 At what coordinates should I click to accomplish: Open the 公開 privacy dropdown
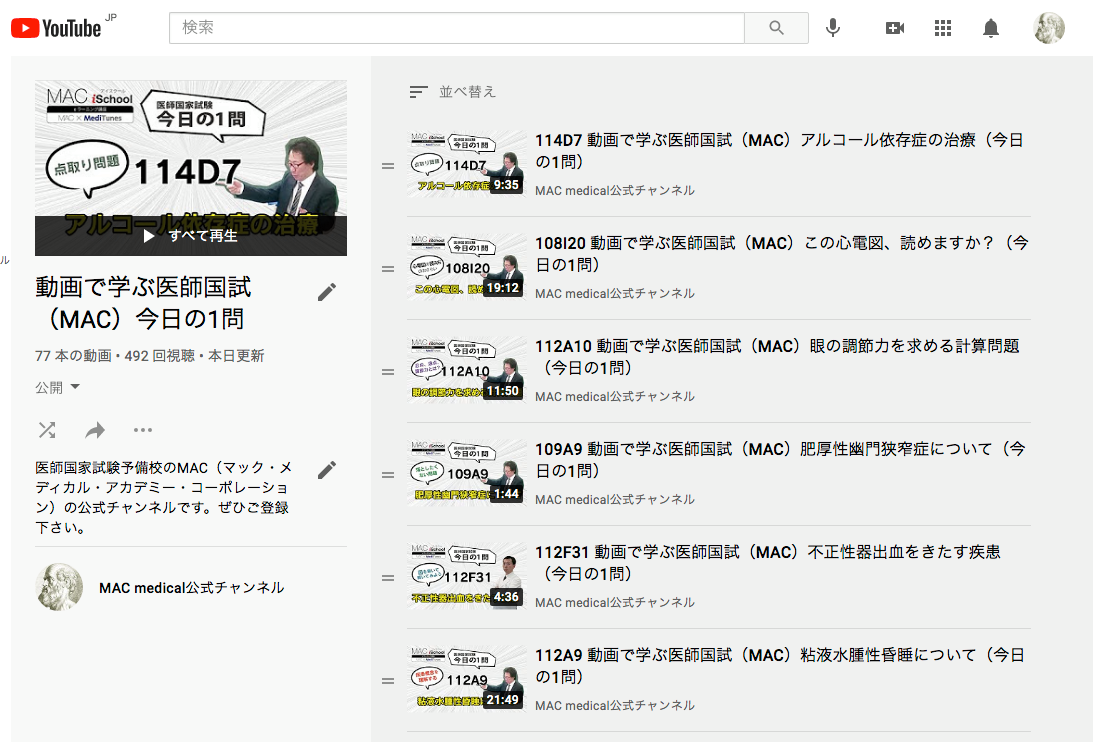click(57, 388)
